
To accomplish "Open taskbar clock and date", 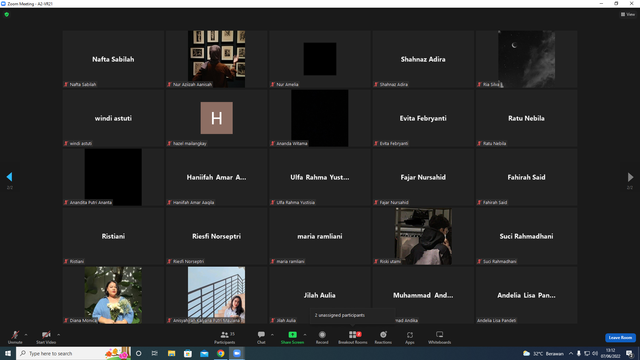I will (610, 353).
